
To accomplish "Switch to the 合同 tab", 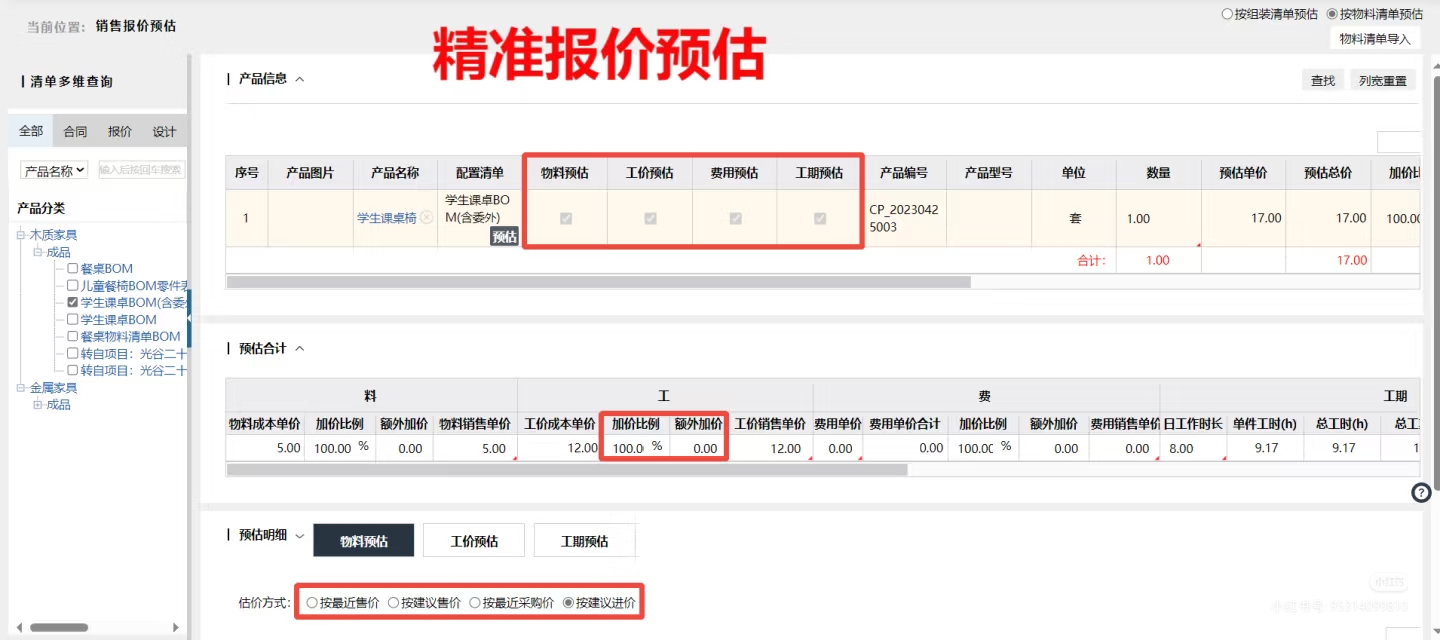I will coord(75,131).
